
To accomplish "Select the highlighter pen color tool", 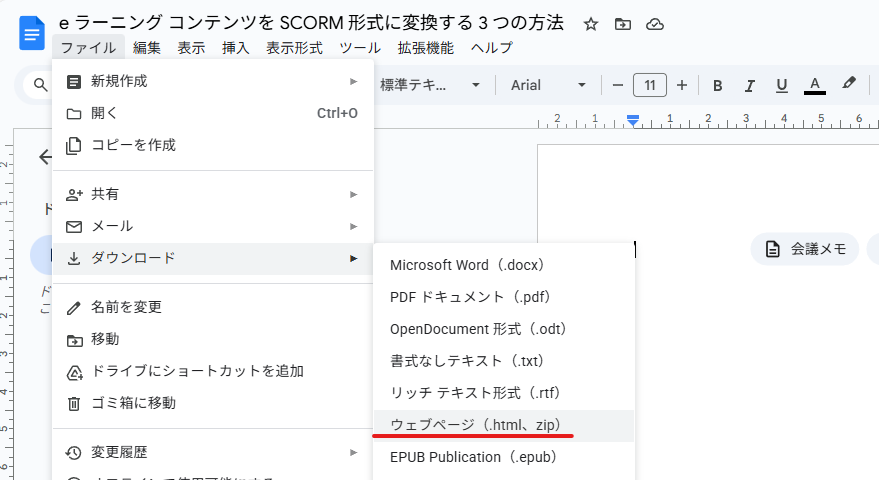I will tap(850, 85).
